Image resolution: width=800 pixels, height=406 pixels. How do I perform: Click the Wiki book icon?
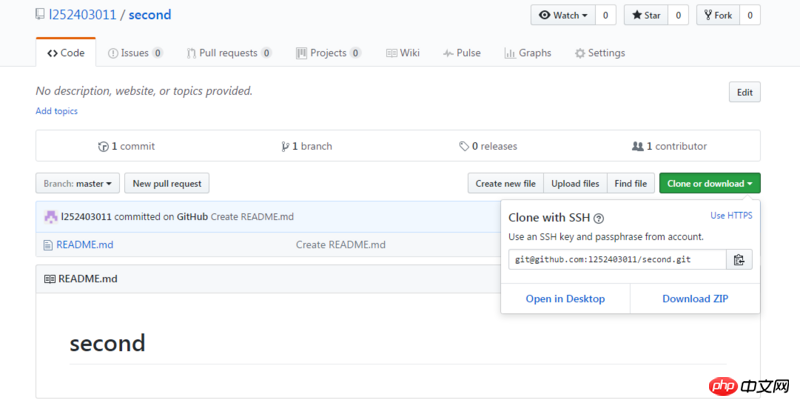point(391,54)
